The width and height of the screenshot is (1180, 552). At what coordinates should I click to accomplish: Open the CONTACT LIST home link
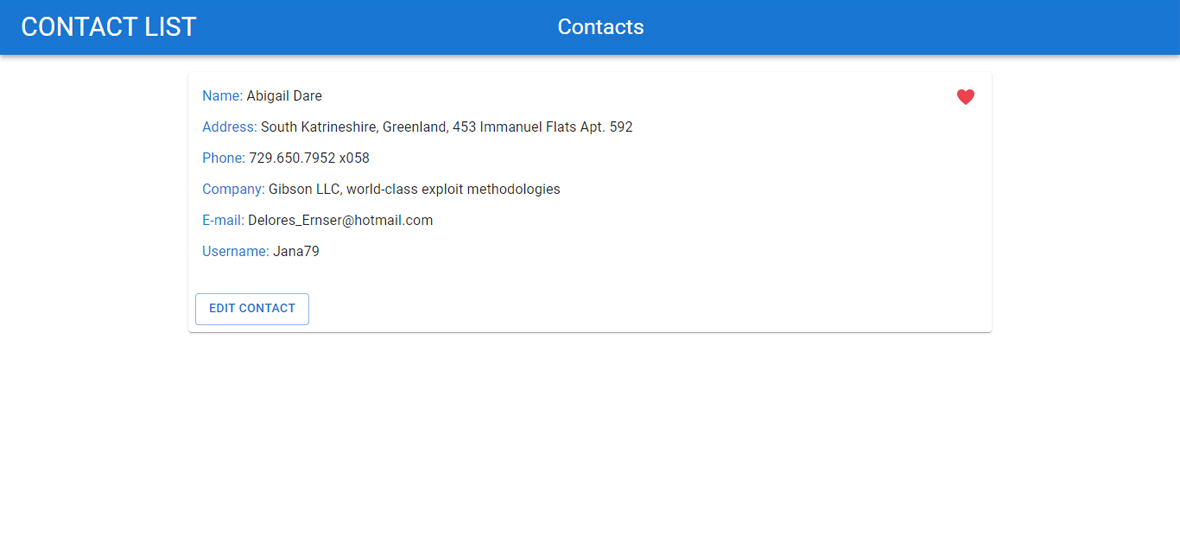[108, 27]
